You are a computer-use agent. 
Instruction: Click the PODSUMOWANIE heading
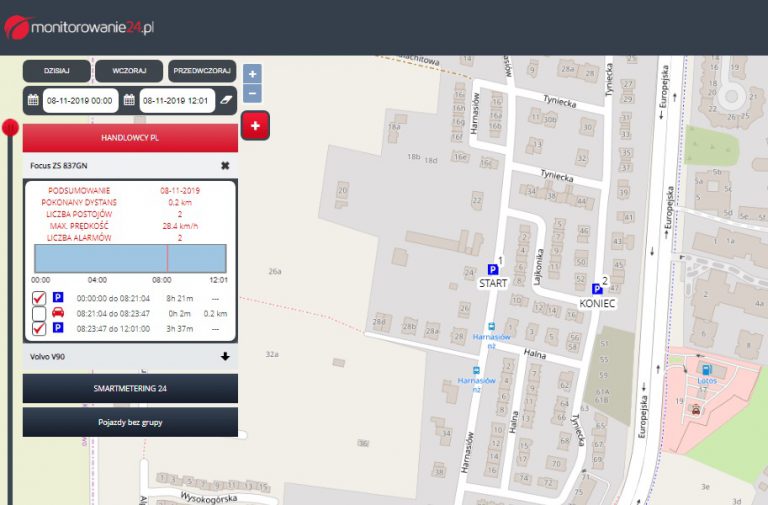click(x=79, y=191)
